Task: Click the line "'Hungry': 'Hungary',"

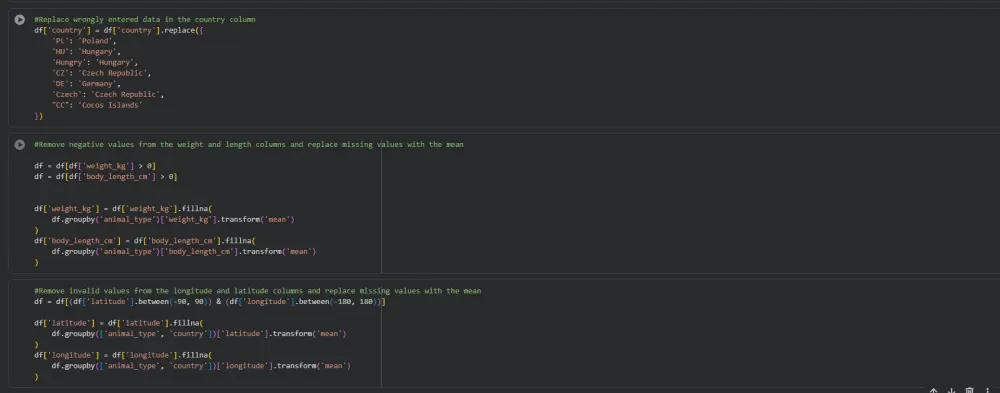Action: [x=95, y=63]
